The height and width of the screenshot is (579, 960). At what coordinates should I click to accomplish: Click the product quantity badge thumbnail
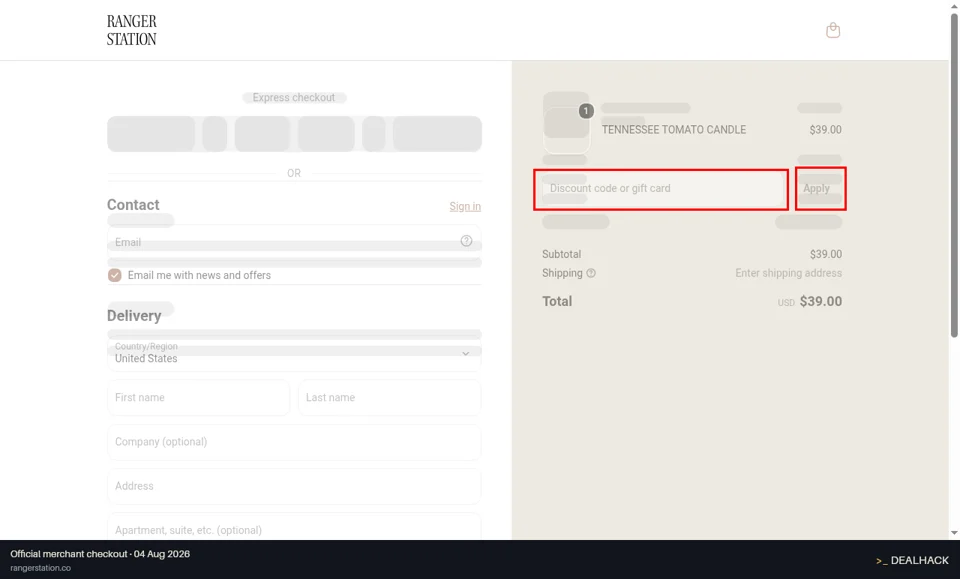point(586,111)
